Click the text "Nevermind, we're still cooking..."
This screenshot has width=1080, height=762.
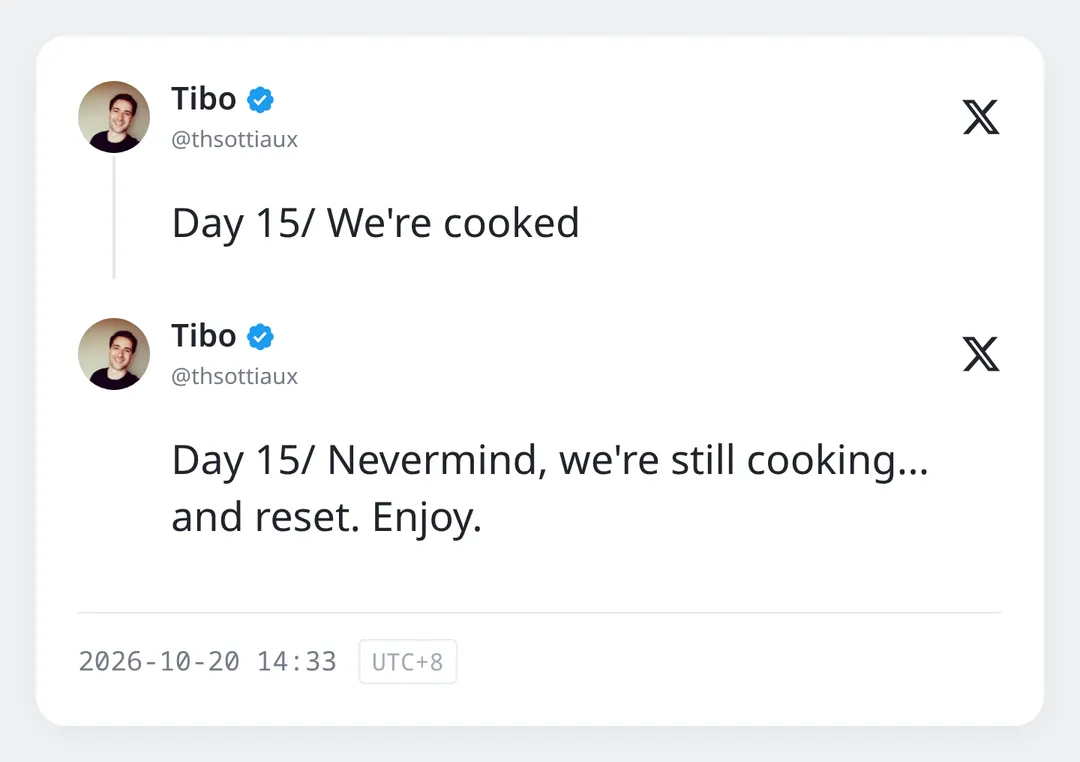pos(627,460)
